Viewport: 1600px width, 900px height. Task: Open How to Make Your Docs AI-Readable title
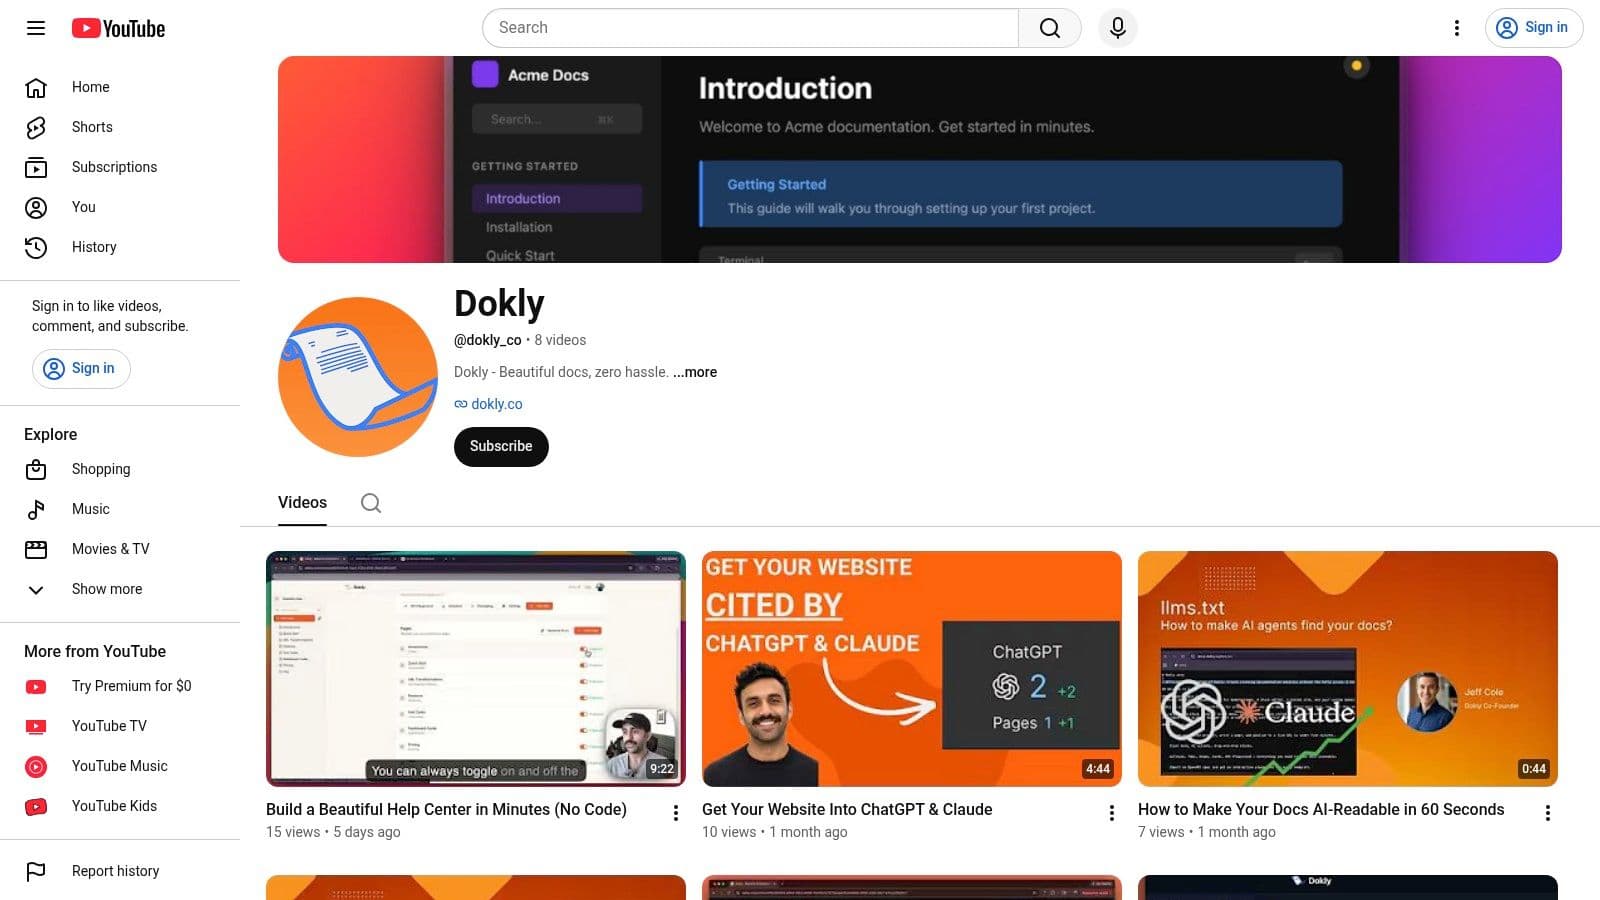coord(1321,809)
